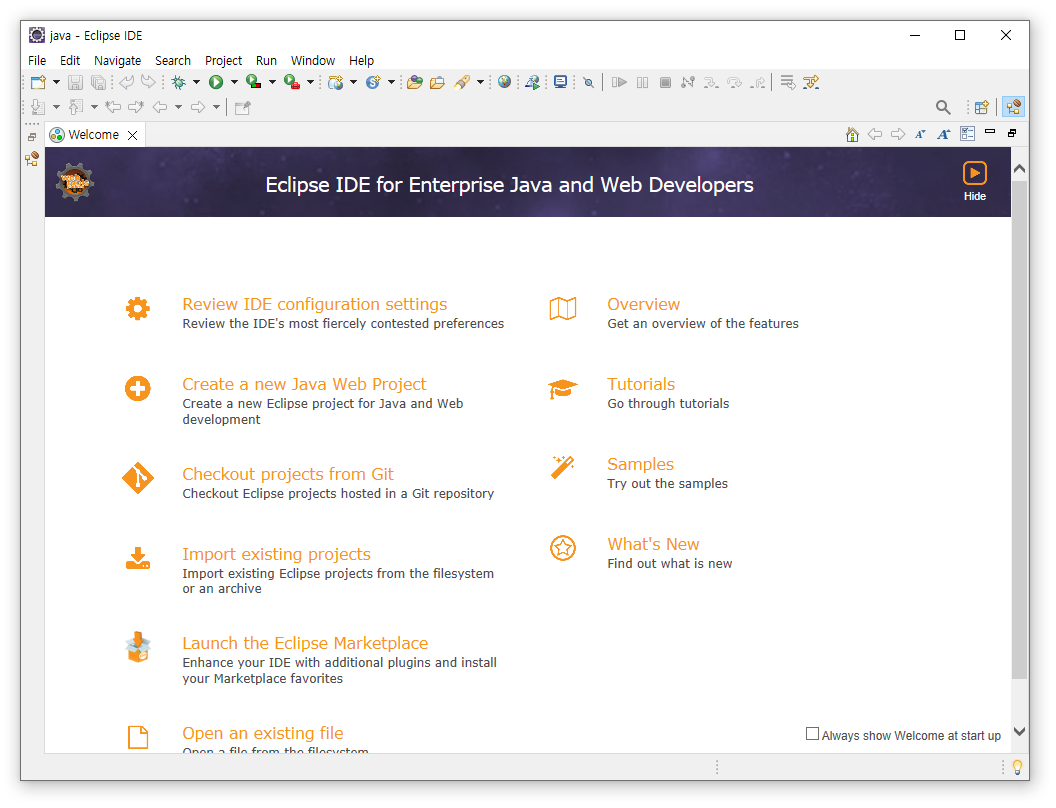Click the Run External Tools icon
The width and height of the screenshot is (1056, 808).
[292, 82]
